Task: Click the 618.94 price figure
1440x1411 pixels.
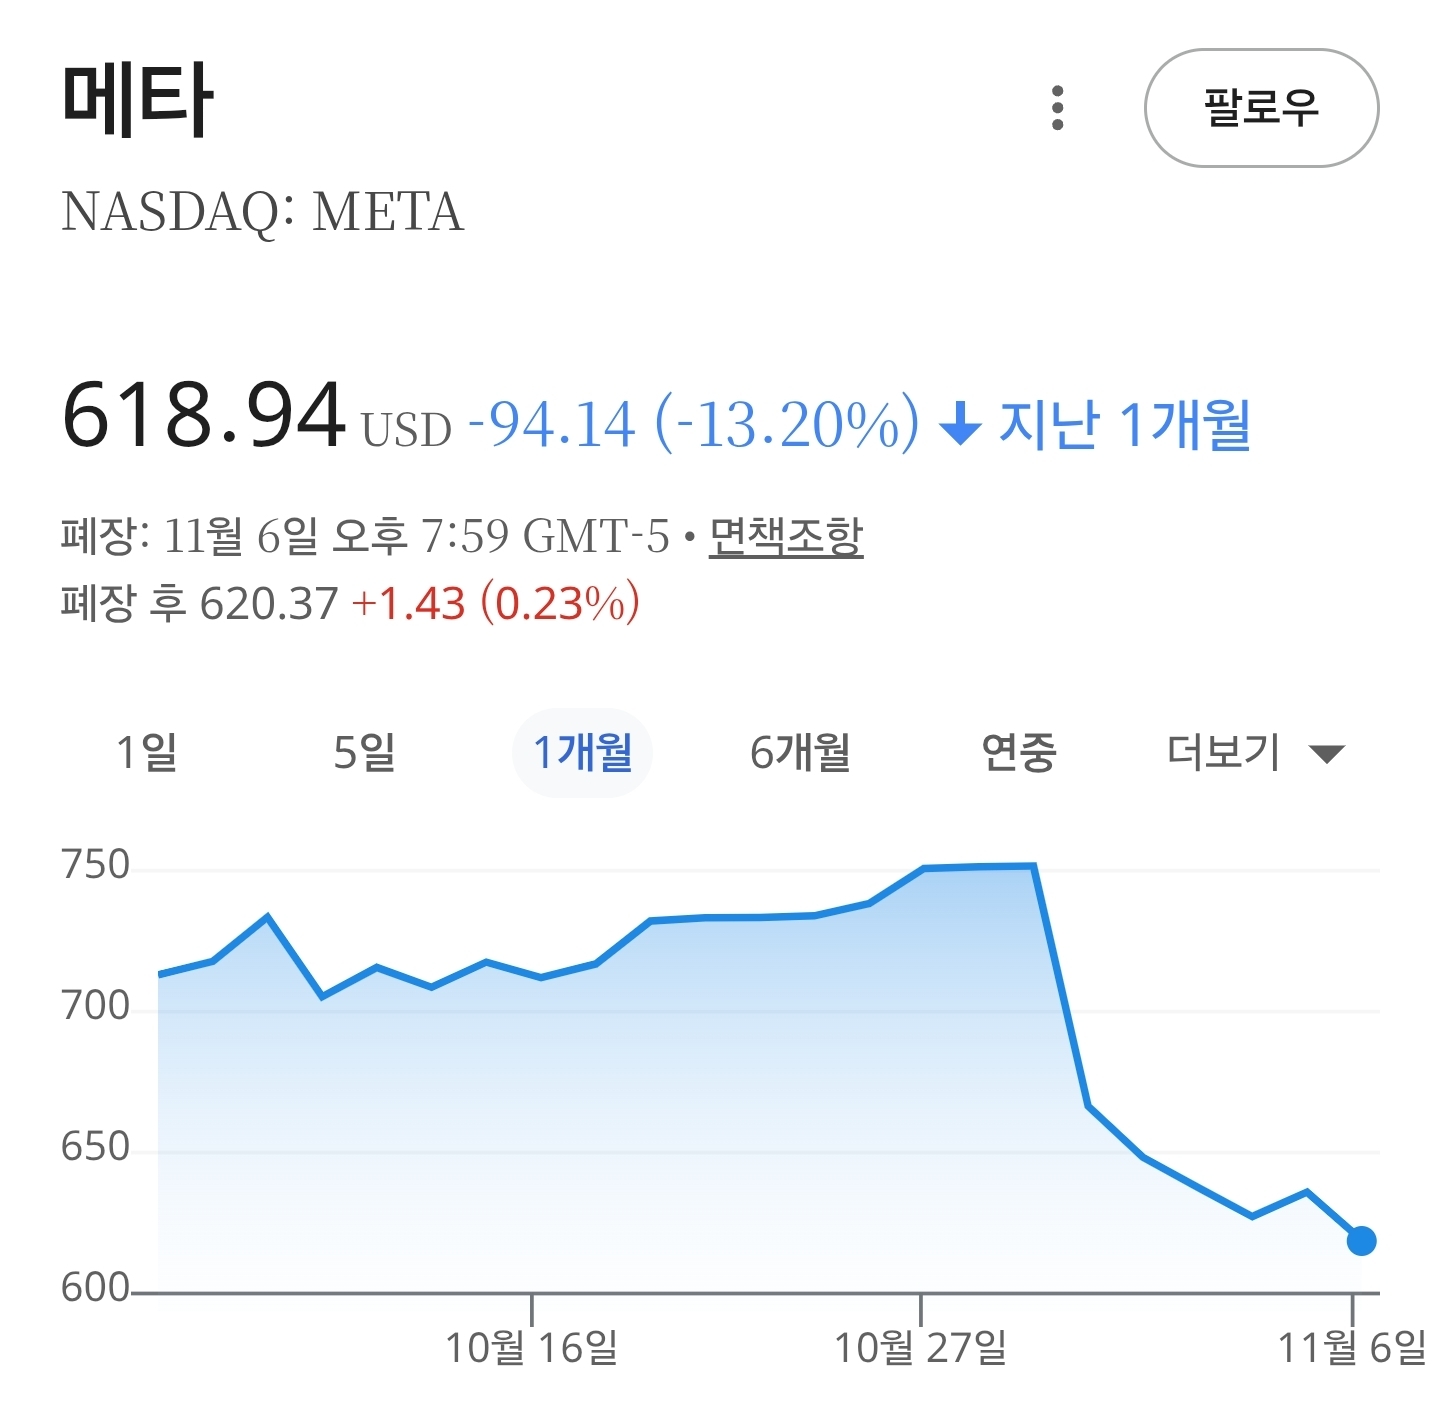Action: click(x=203, y=415)
